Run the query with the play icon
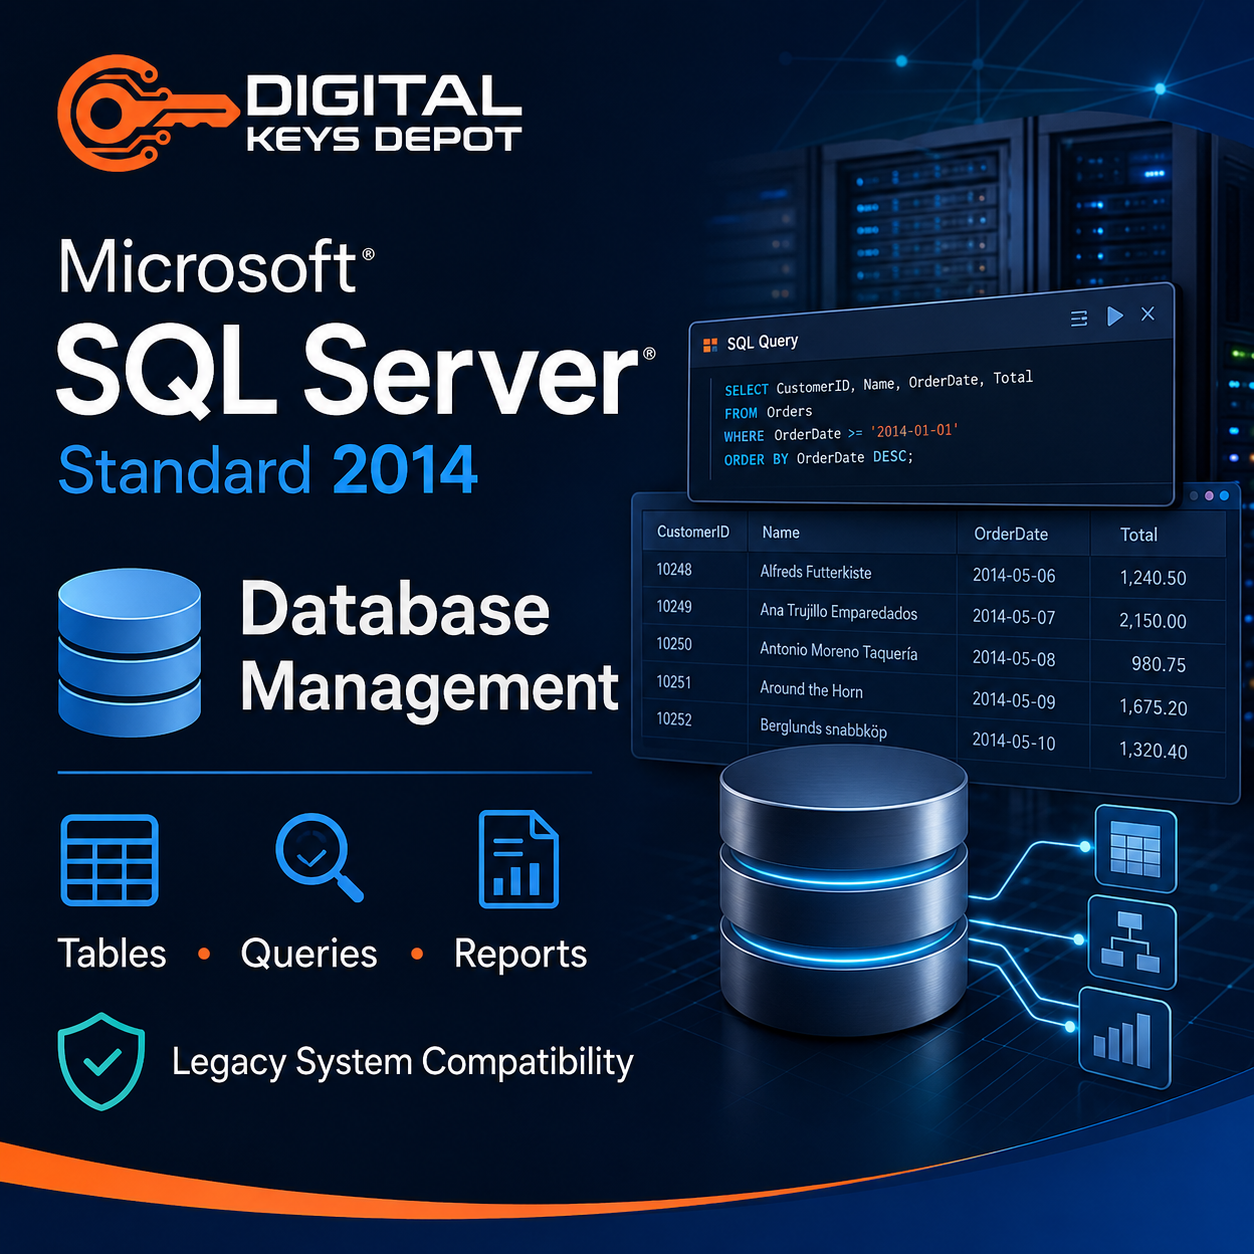 coord(1115,316)
